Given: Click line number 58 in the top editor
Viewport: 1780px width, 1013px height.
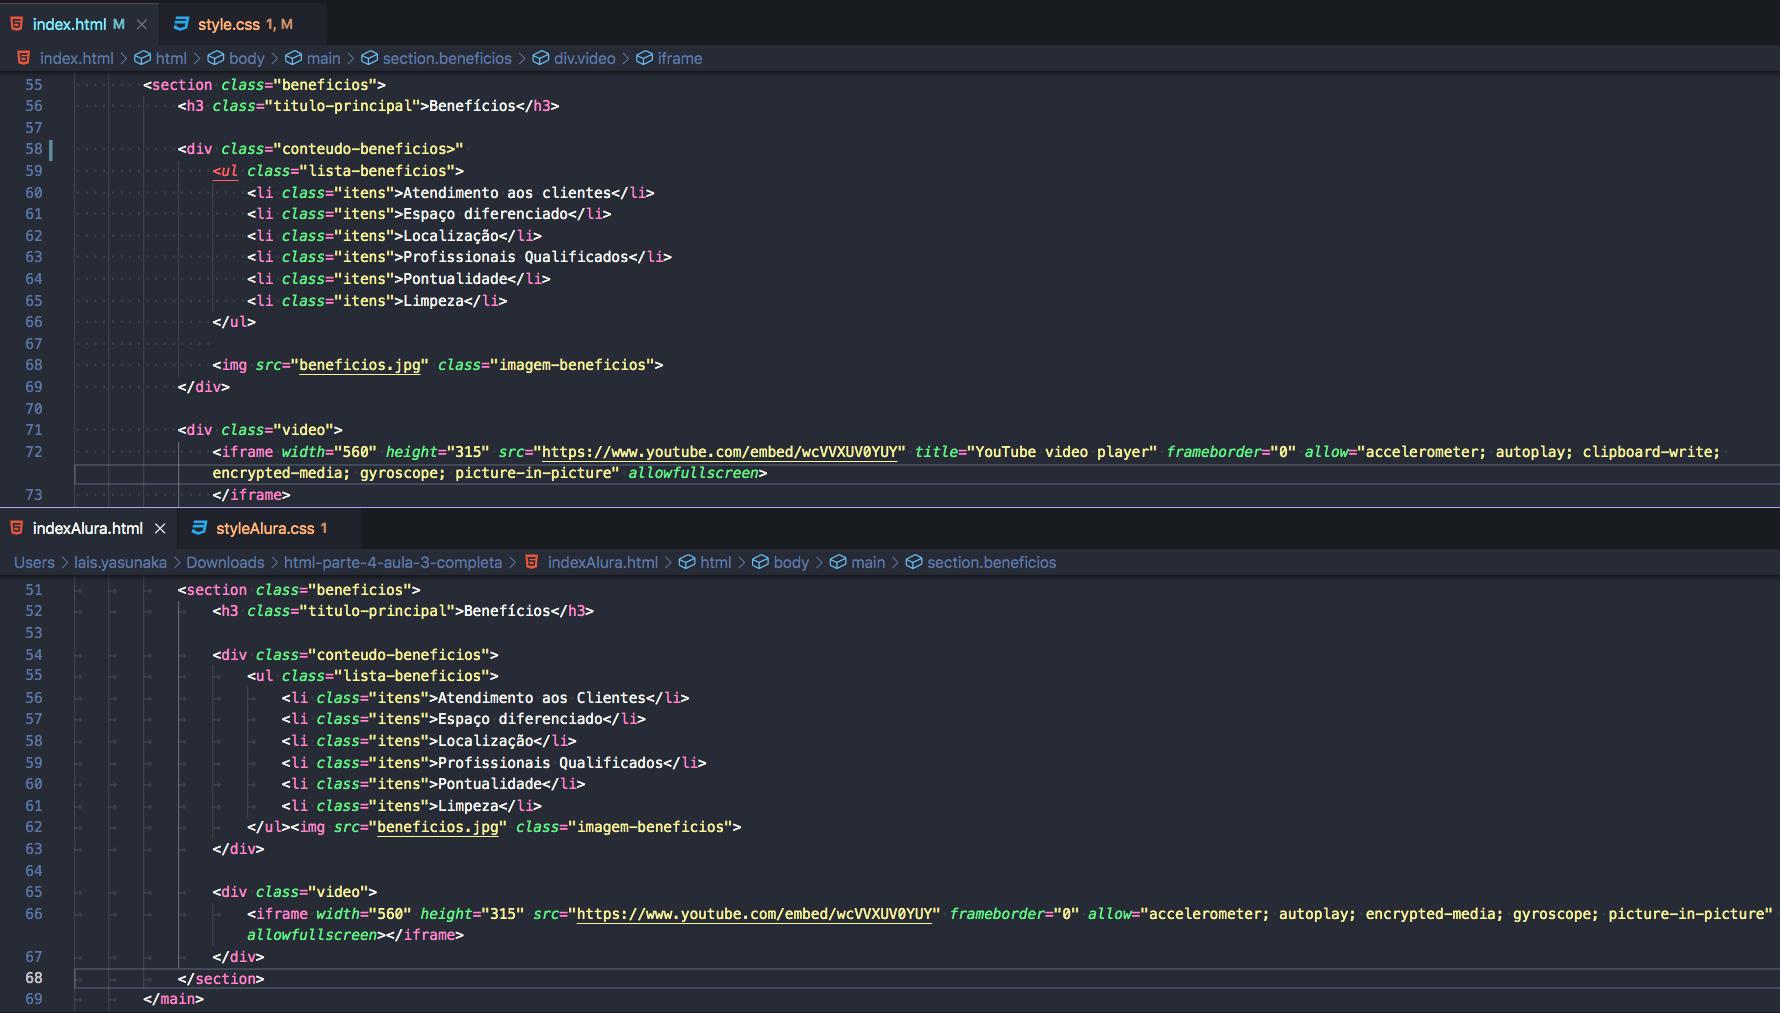Looking at the screenshot, I should click(x=34, y=149).
